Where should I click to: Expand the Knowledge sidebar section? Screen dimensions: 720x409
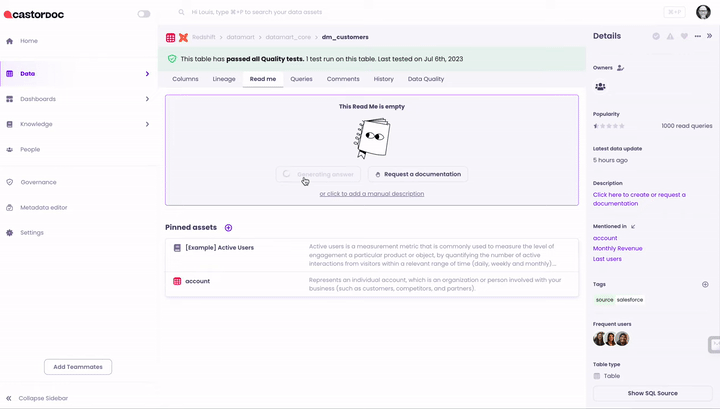click(x=147, y=124)
